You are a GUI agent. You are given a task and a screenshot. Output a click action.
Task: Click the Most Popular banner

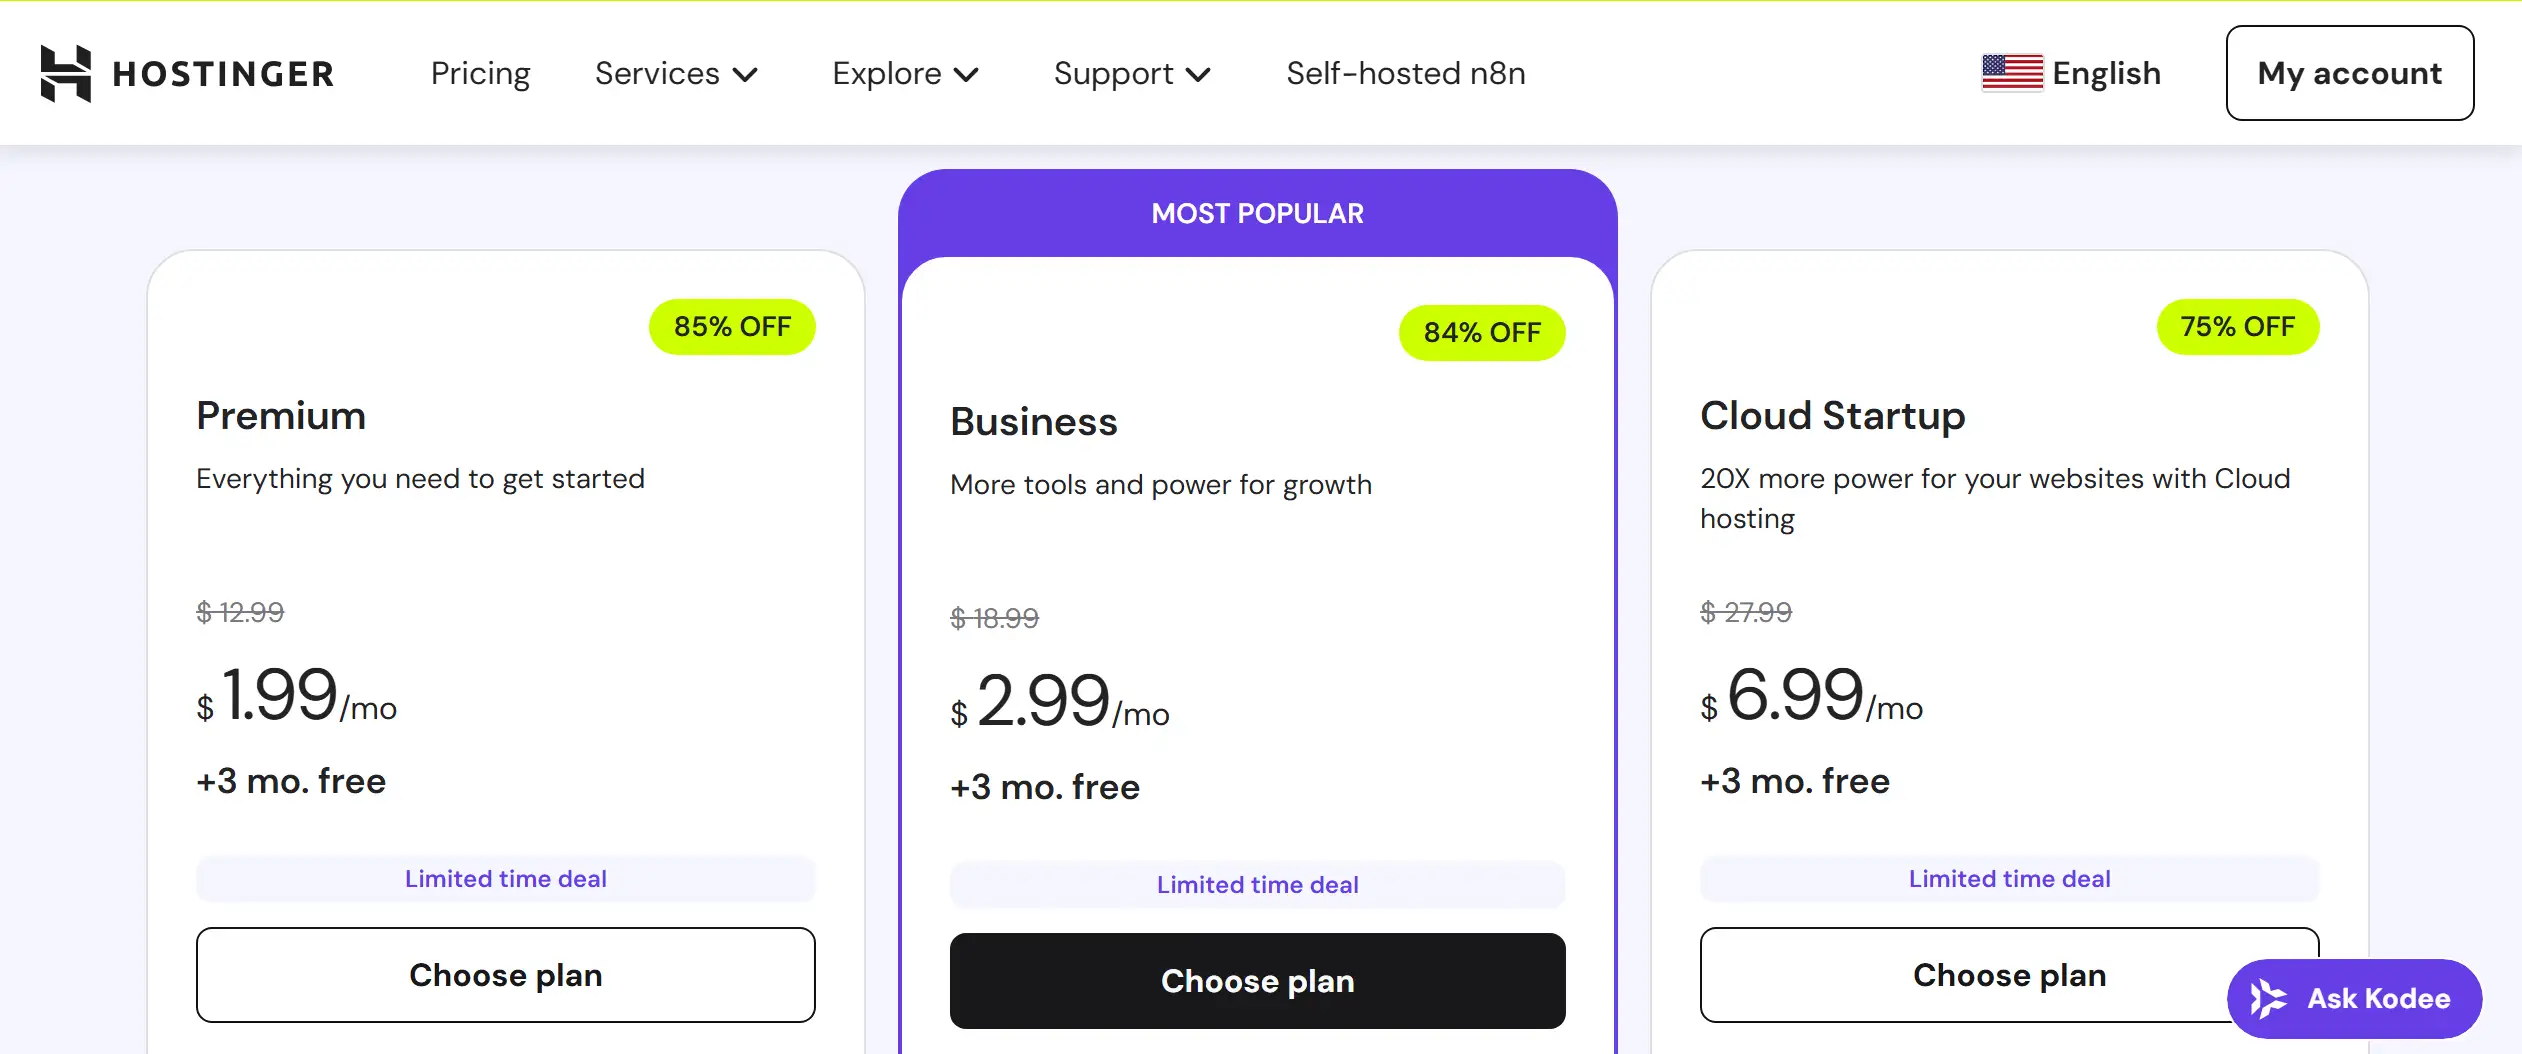1257,213
